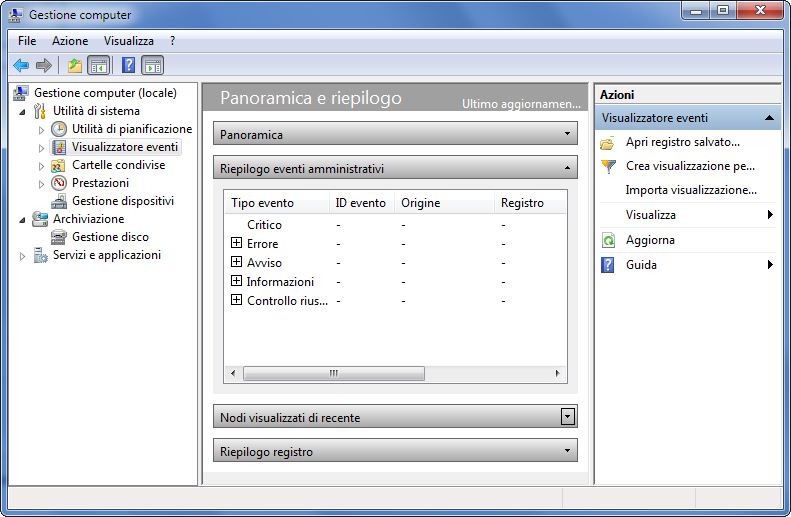Screen dimensions: 791x517
Task: Expand the Servizi e applicazioni node
Action: click(x=22, y=256)
